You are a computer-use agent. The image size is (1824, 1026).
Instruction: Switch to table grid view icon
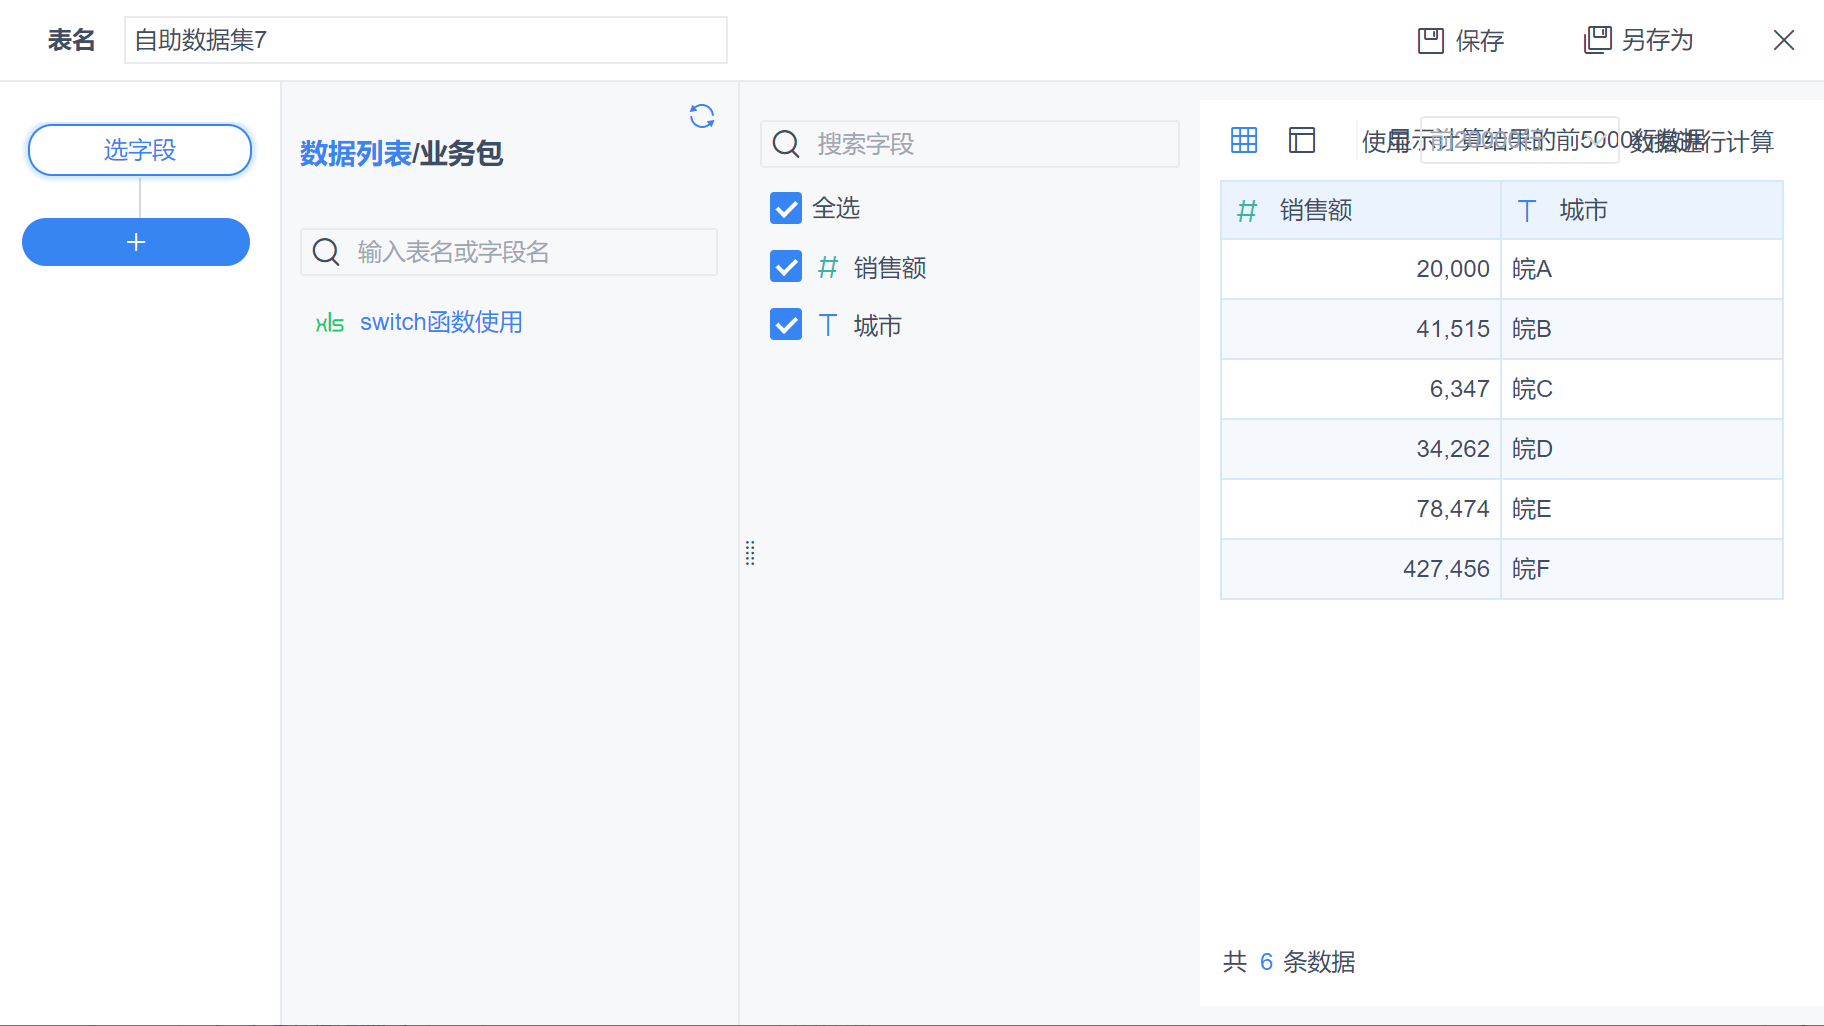(x=1244, y=140)
